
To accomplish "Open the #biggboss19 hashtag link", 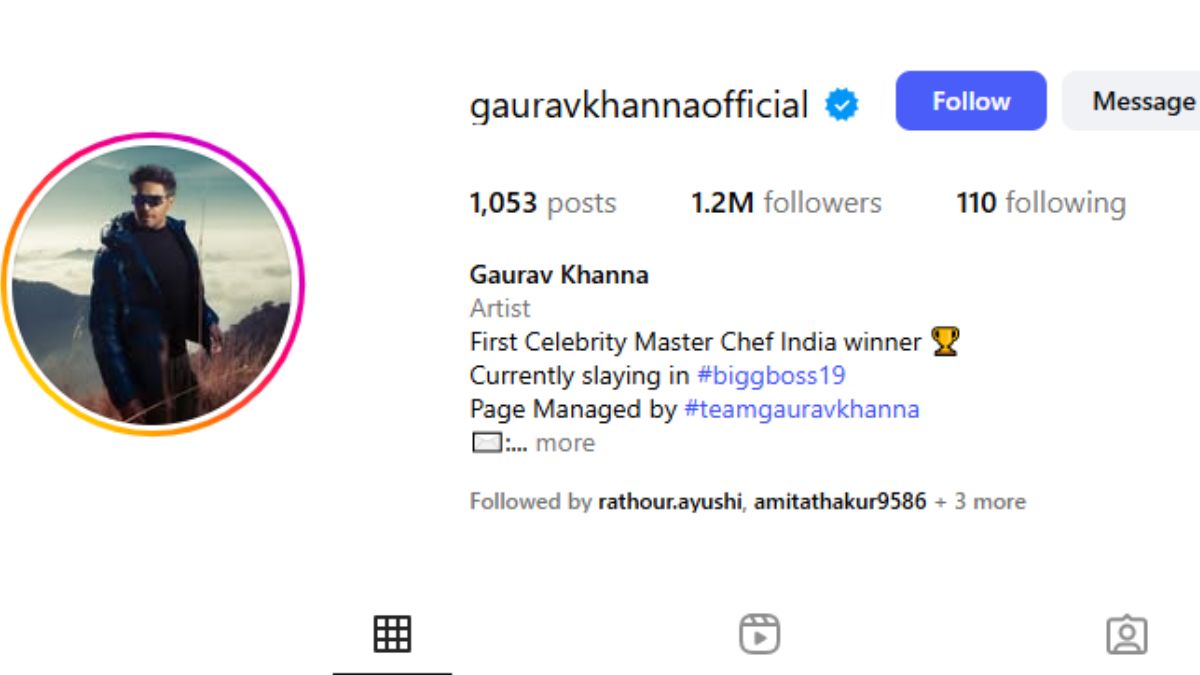I will pyautogui.click(x=771, y=376).
